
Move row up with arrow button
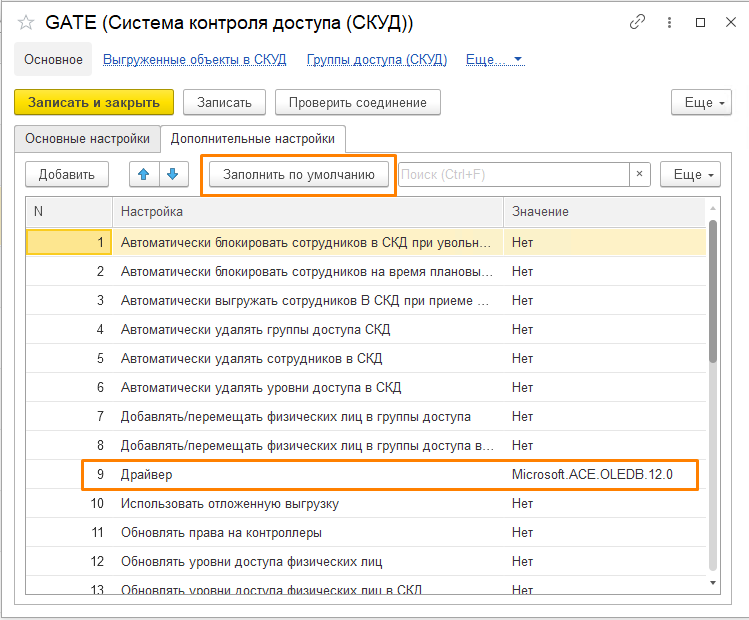(x=144, y=174)
